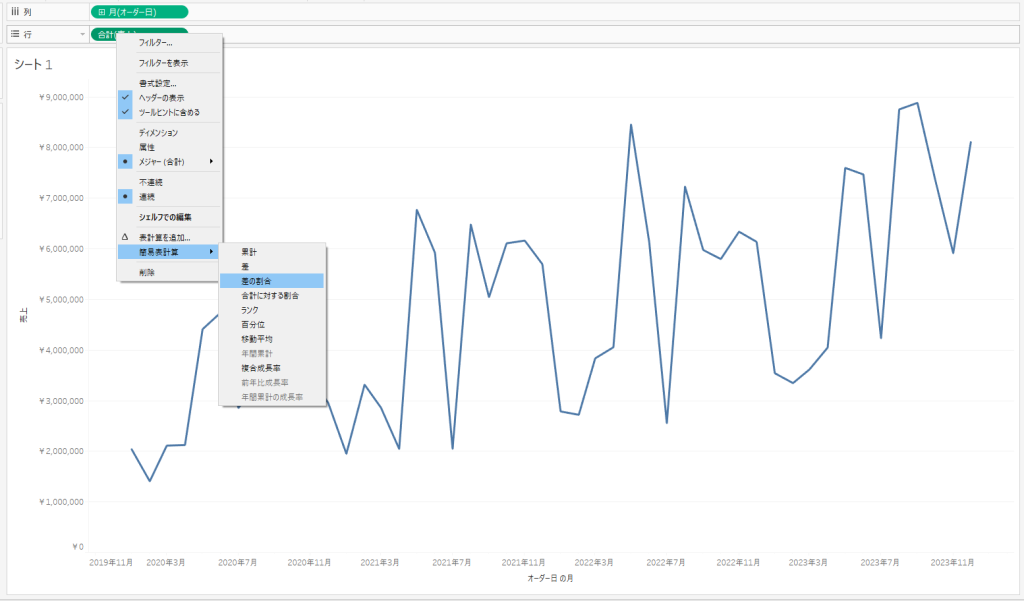Select ランク calculation option
This screenshot has height=601, width=1024.
[x=249, y=310]
